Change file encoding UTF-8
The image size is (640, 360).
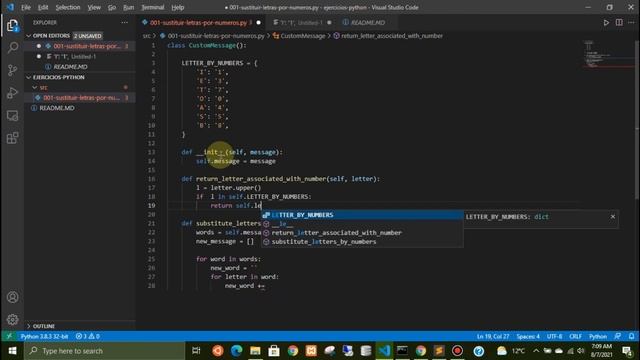(x=554, y=336)
